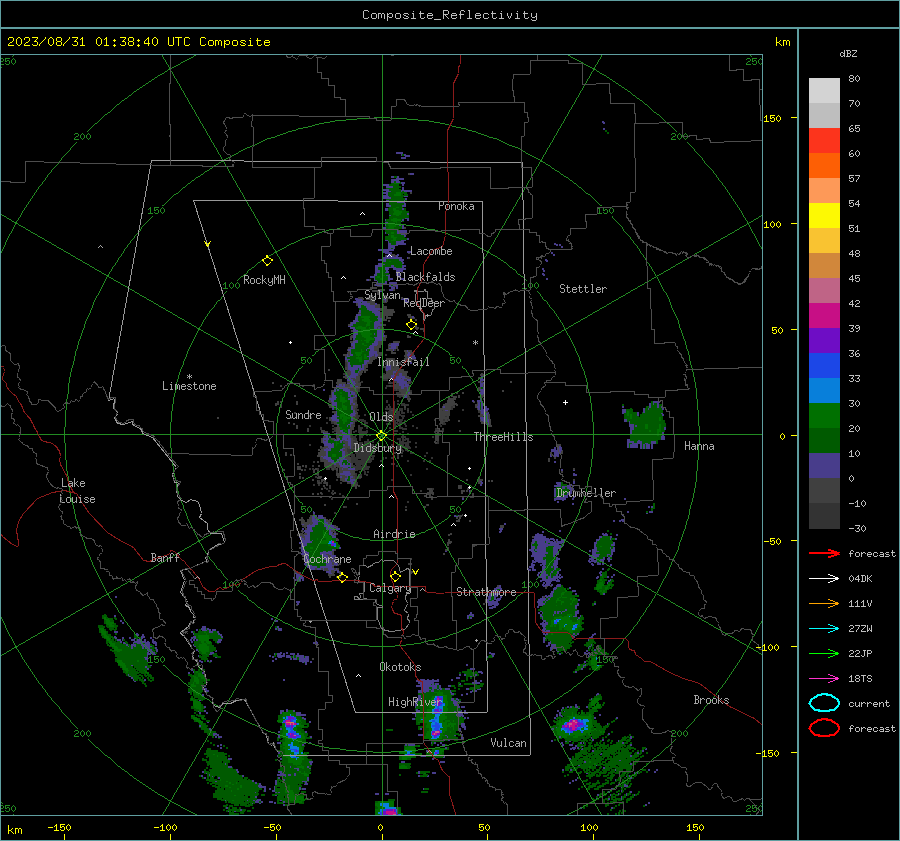Click the Lacombe town label
The width and height of the screenshot is (900, 841).
[431, 251]
